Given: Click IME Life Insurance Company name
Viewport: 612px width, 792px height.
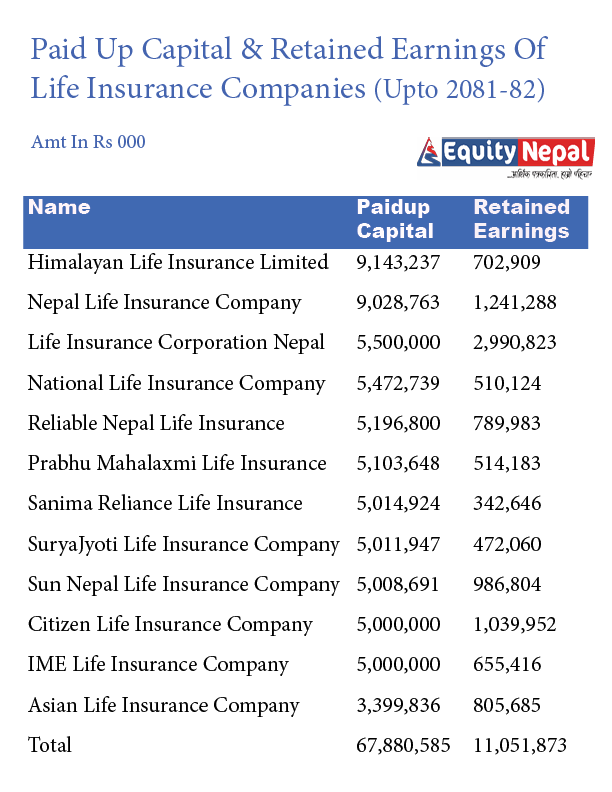Looking at the screenshot, I should 158,665.
